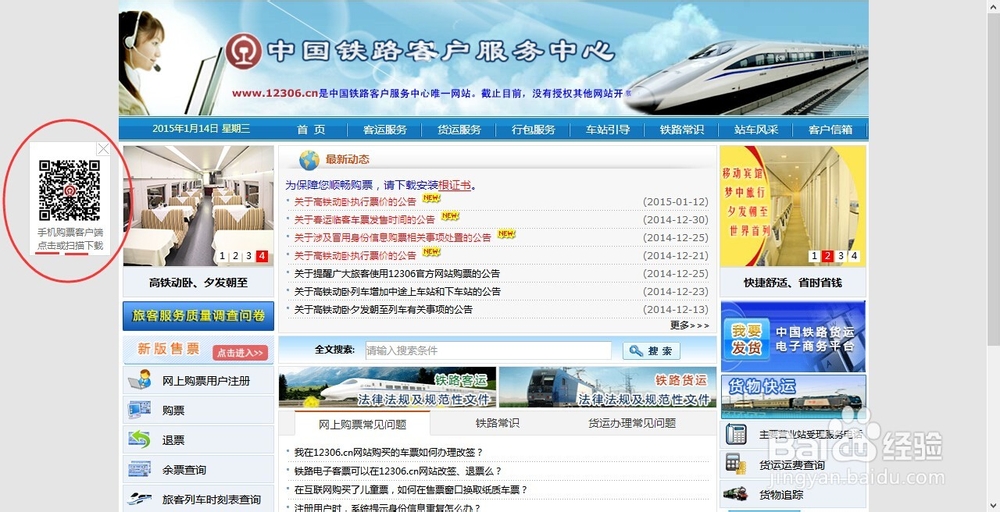Open the 站车风采 menu
Screen dimensions: 1000x512
pos(756,129)
